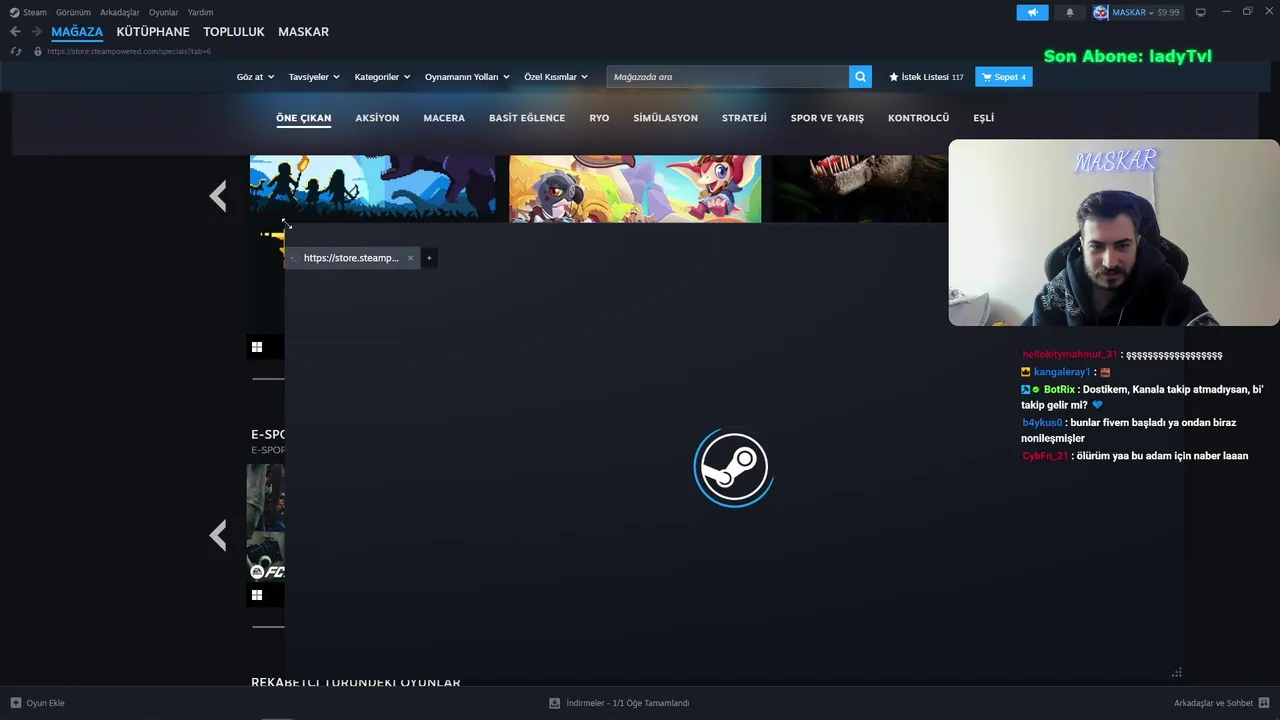Open the Oyunlar menu
This screenshot has width=1280, height=720.
tap(164, 12)
